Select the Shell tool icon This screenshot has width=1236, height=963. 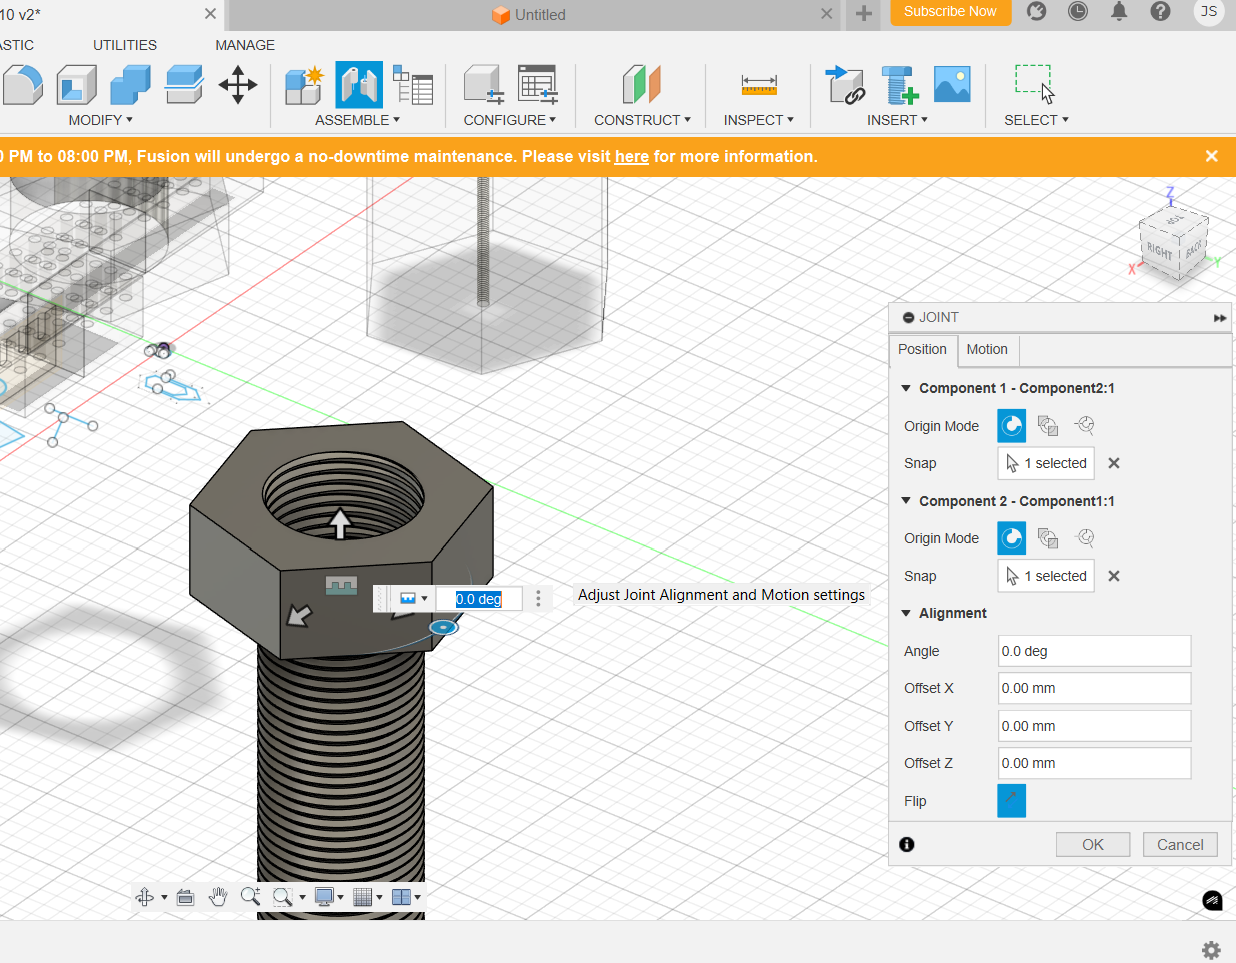tap(76, 85)
